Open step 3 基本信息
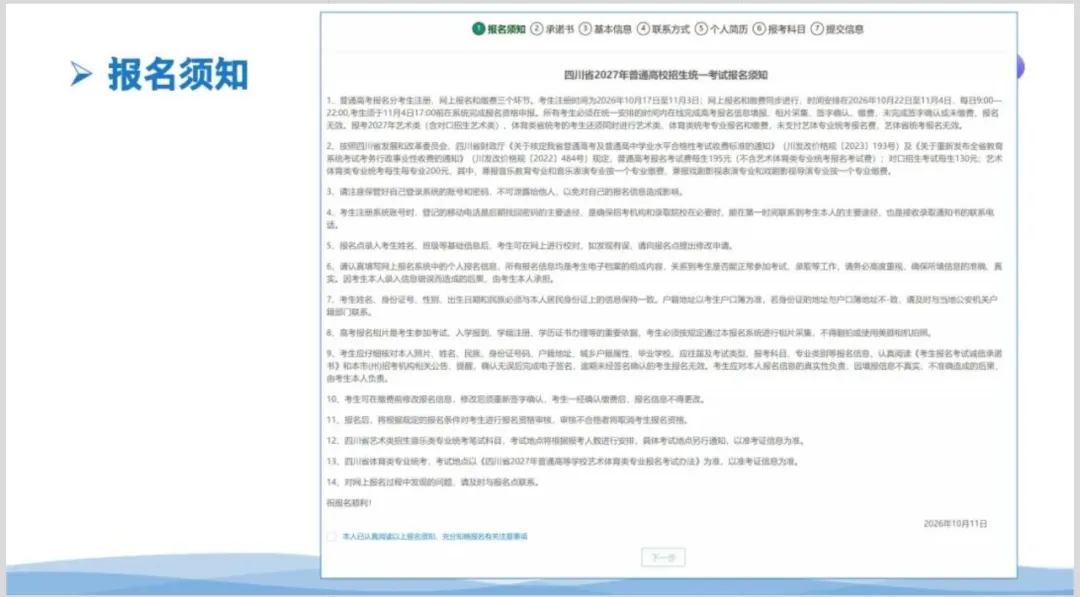This screenshot has width=1080, height=597. pos(605,29)
